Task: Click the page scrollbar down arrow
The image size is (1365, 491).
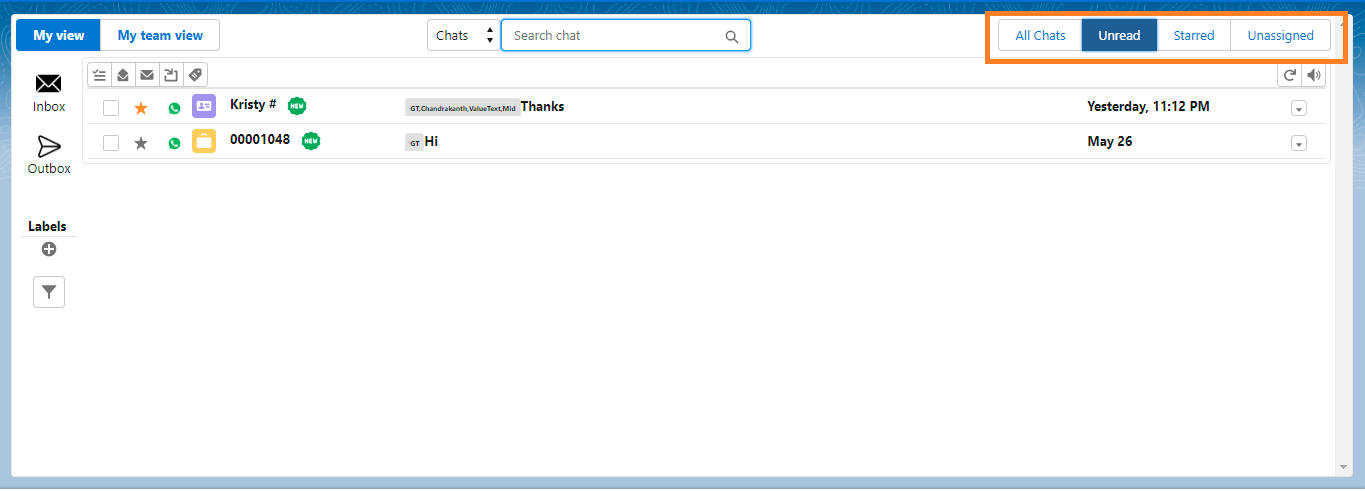Action: (1343, 467)
